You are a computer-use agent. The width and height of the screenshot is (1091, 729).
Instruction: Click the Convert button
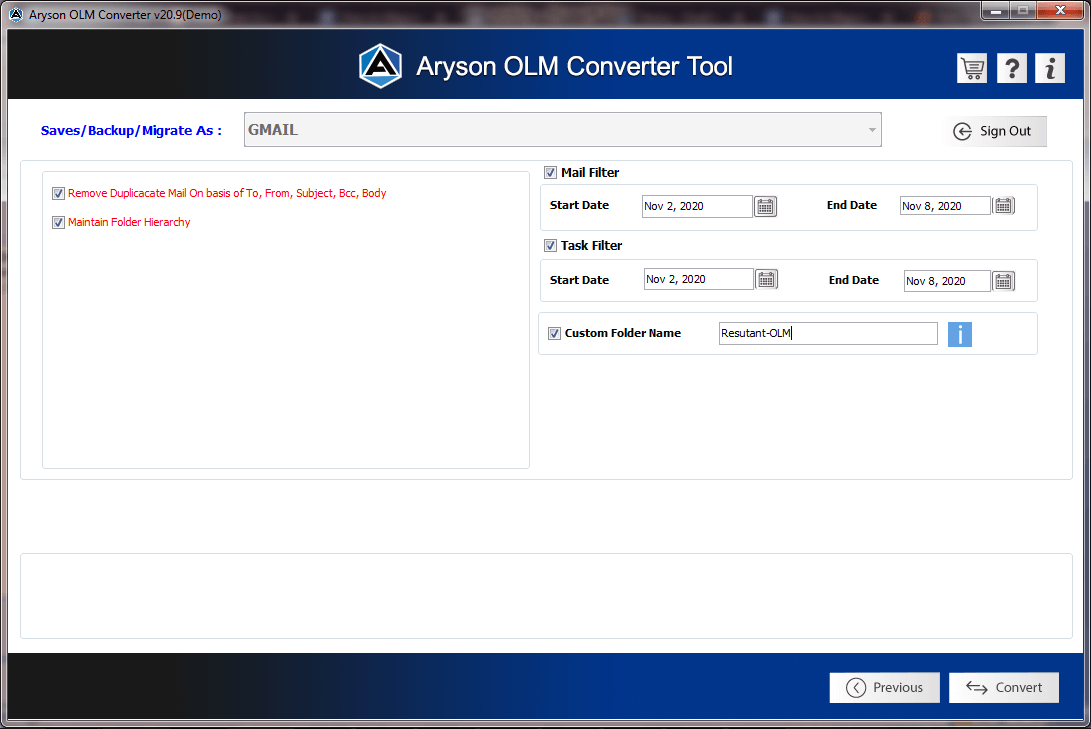[1004, 687]
